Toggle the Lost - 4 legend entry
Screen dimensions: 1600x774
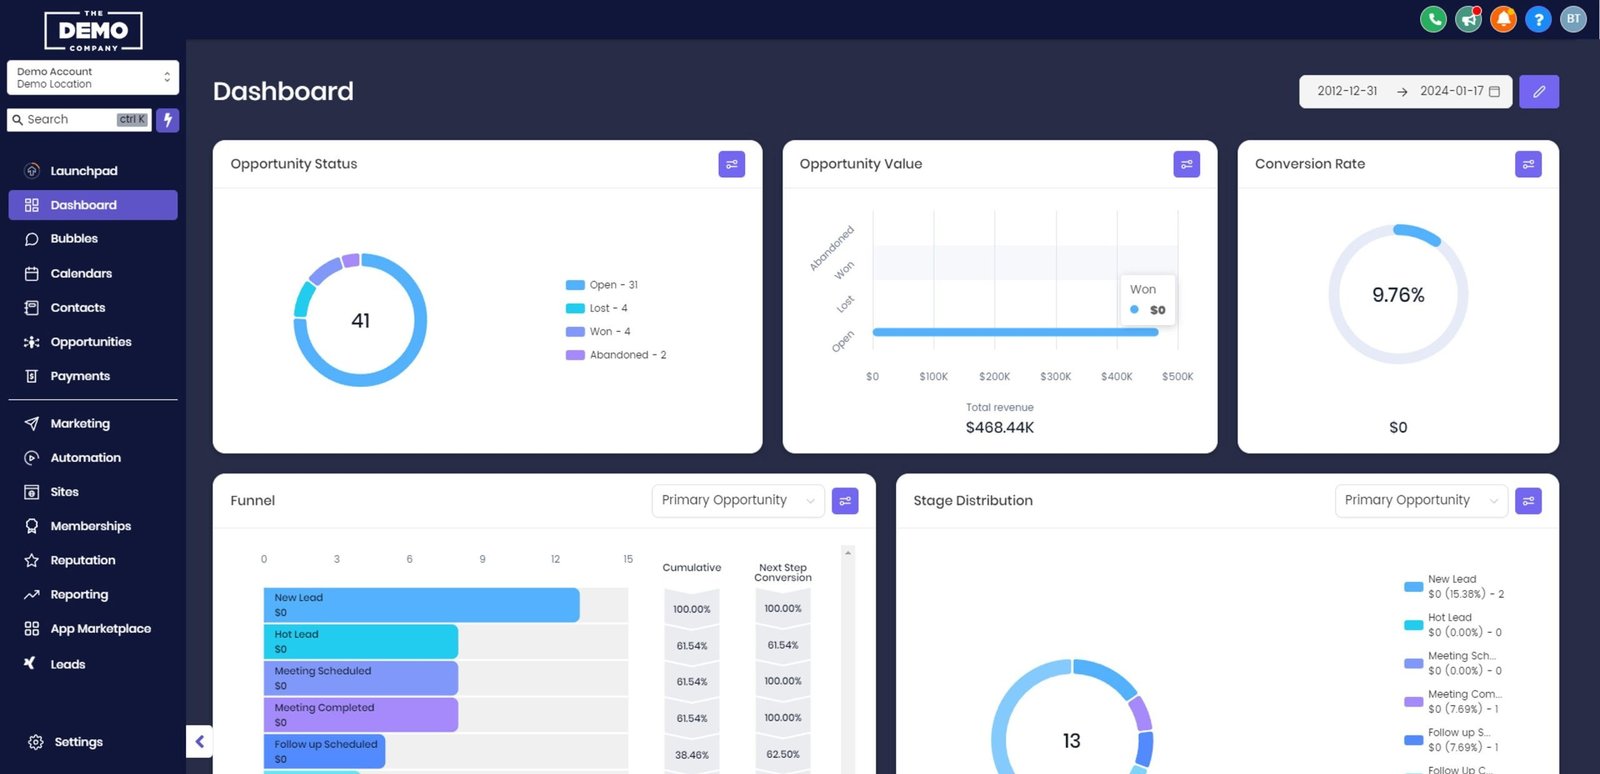tap(597, 308)
